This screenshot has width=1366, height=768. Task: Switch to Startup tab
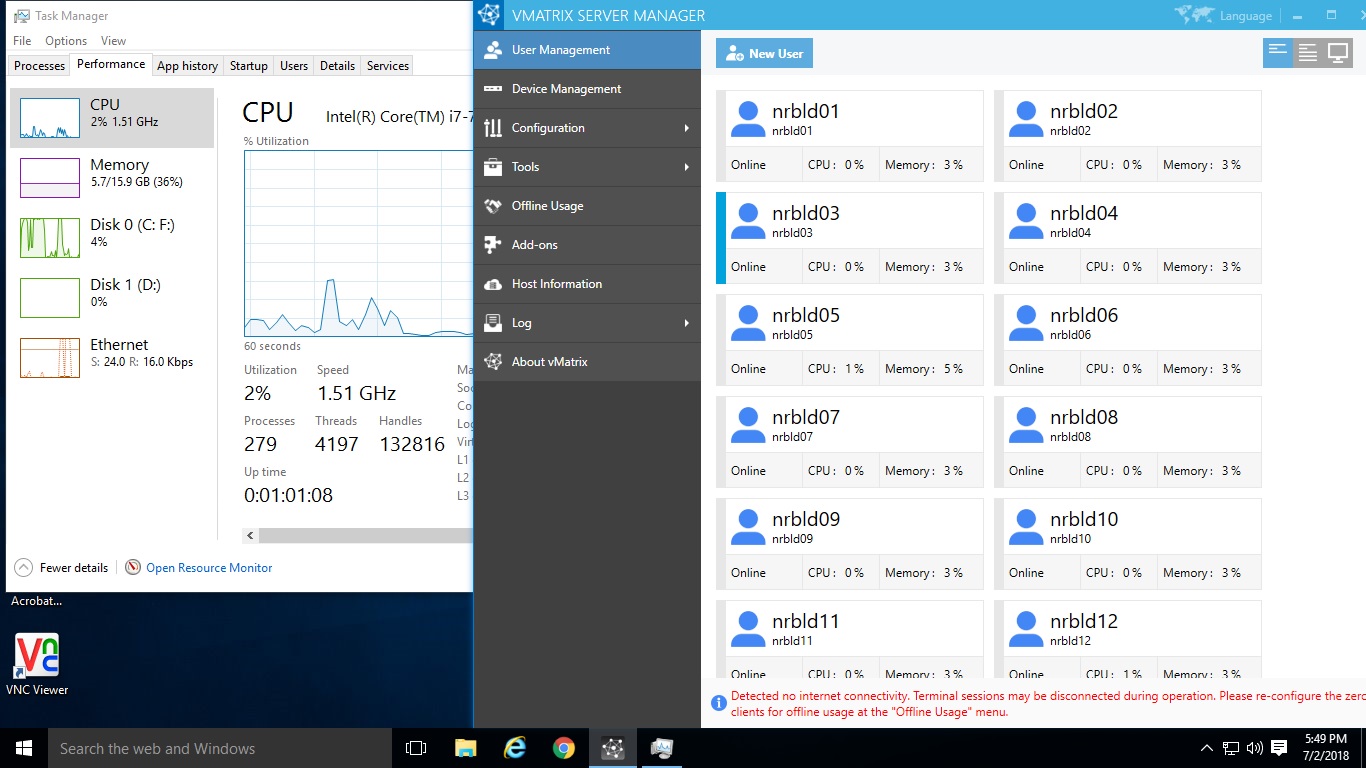point(249,66)
